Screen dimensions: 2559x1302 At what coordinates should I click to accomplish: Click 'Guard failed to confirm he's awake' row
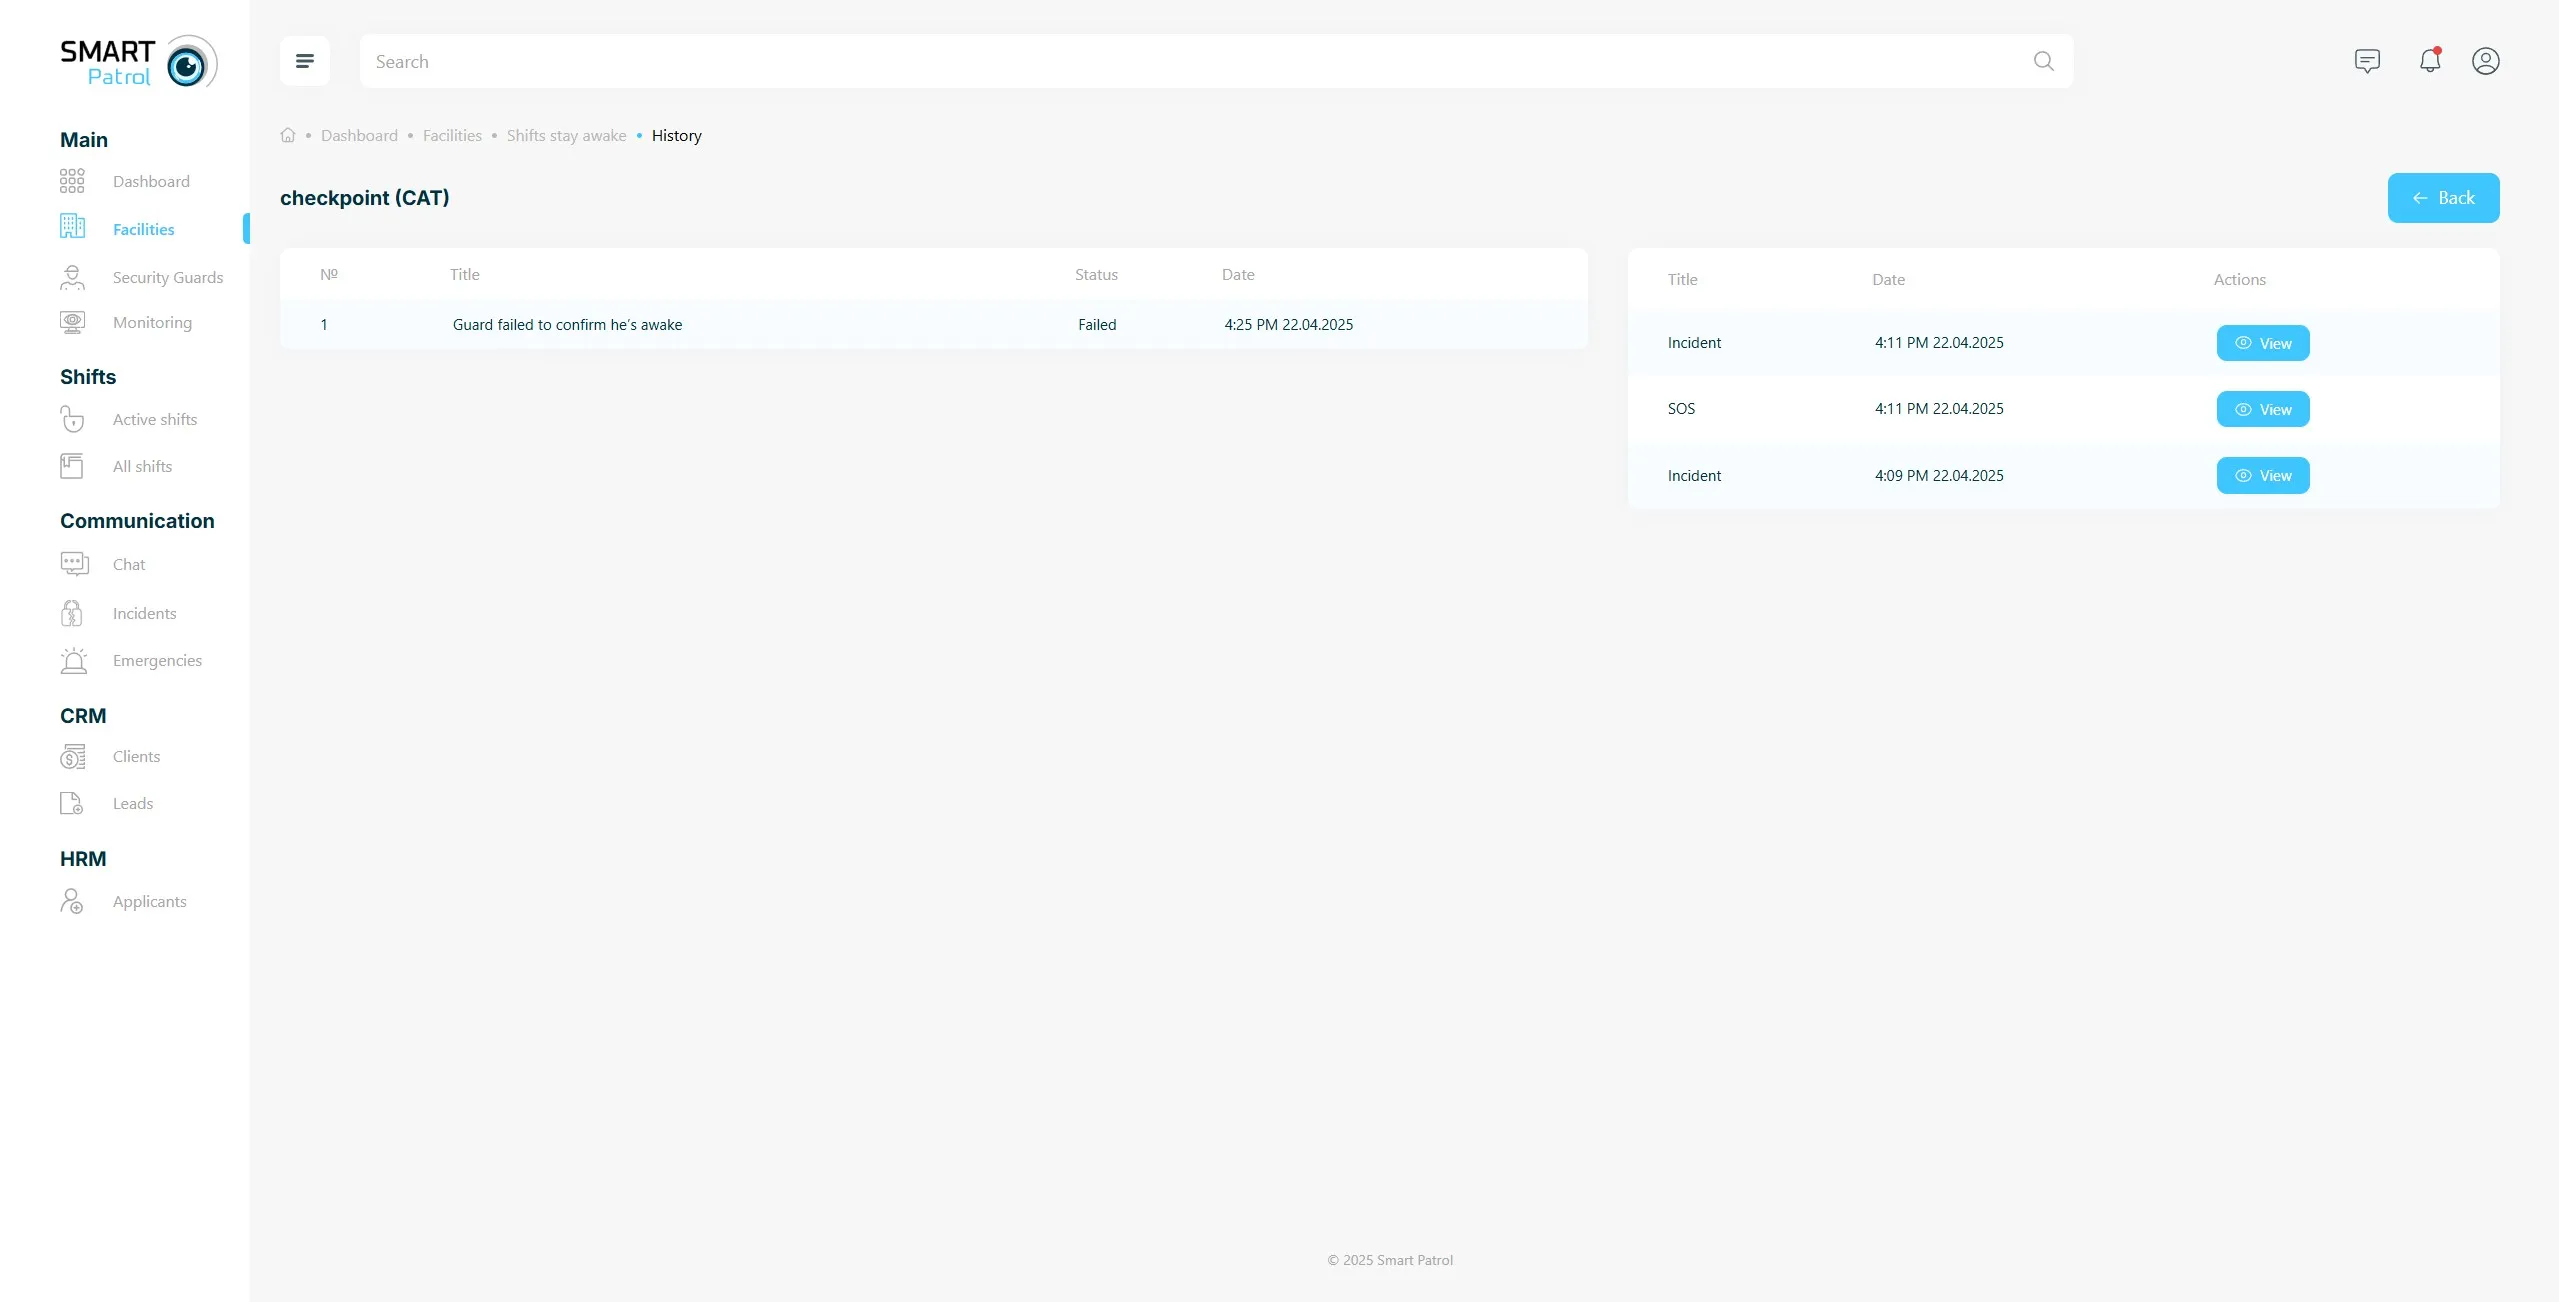(x=933, y=324)
